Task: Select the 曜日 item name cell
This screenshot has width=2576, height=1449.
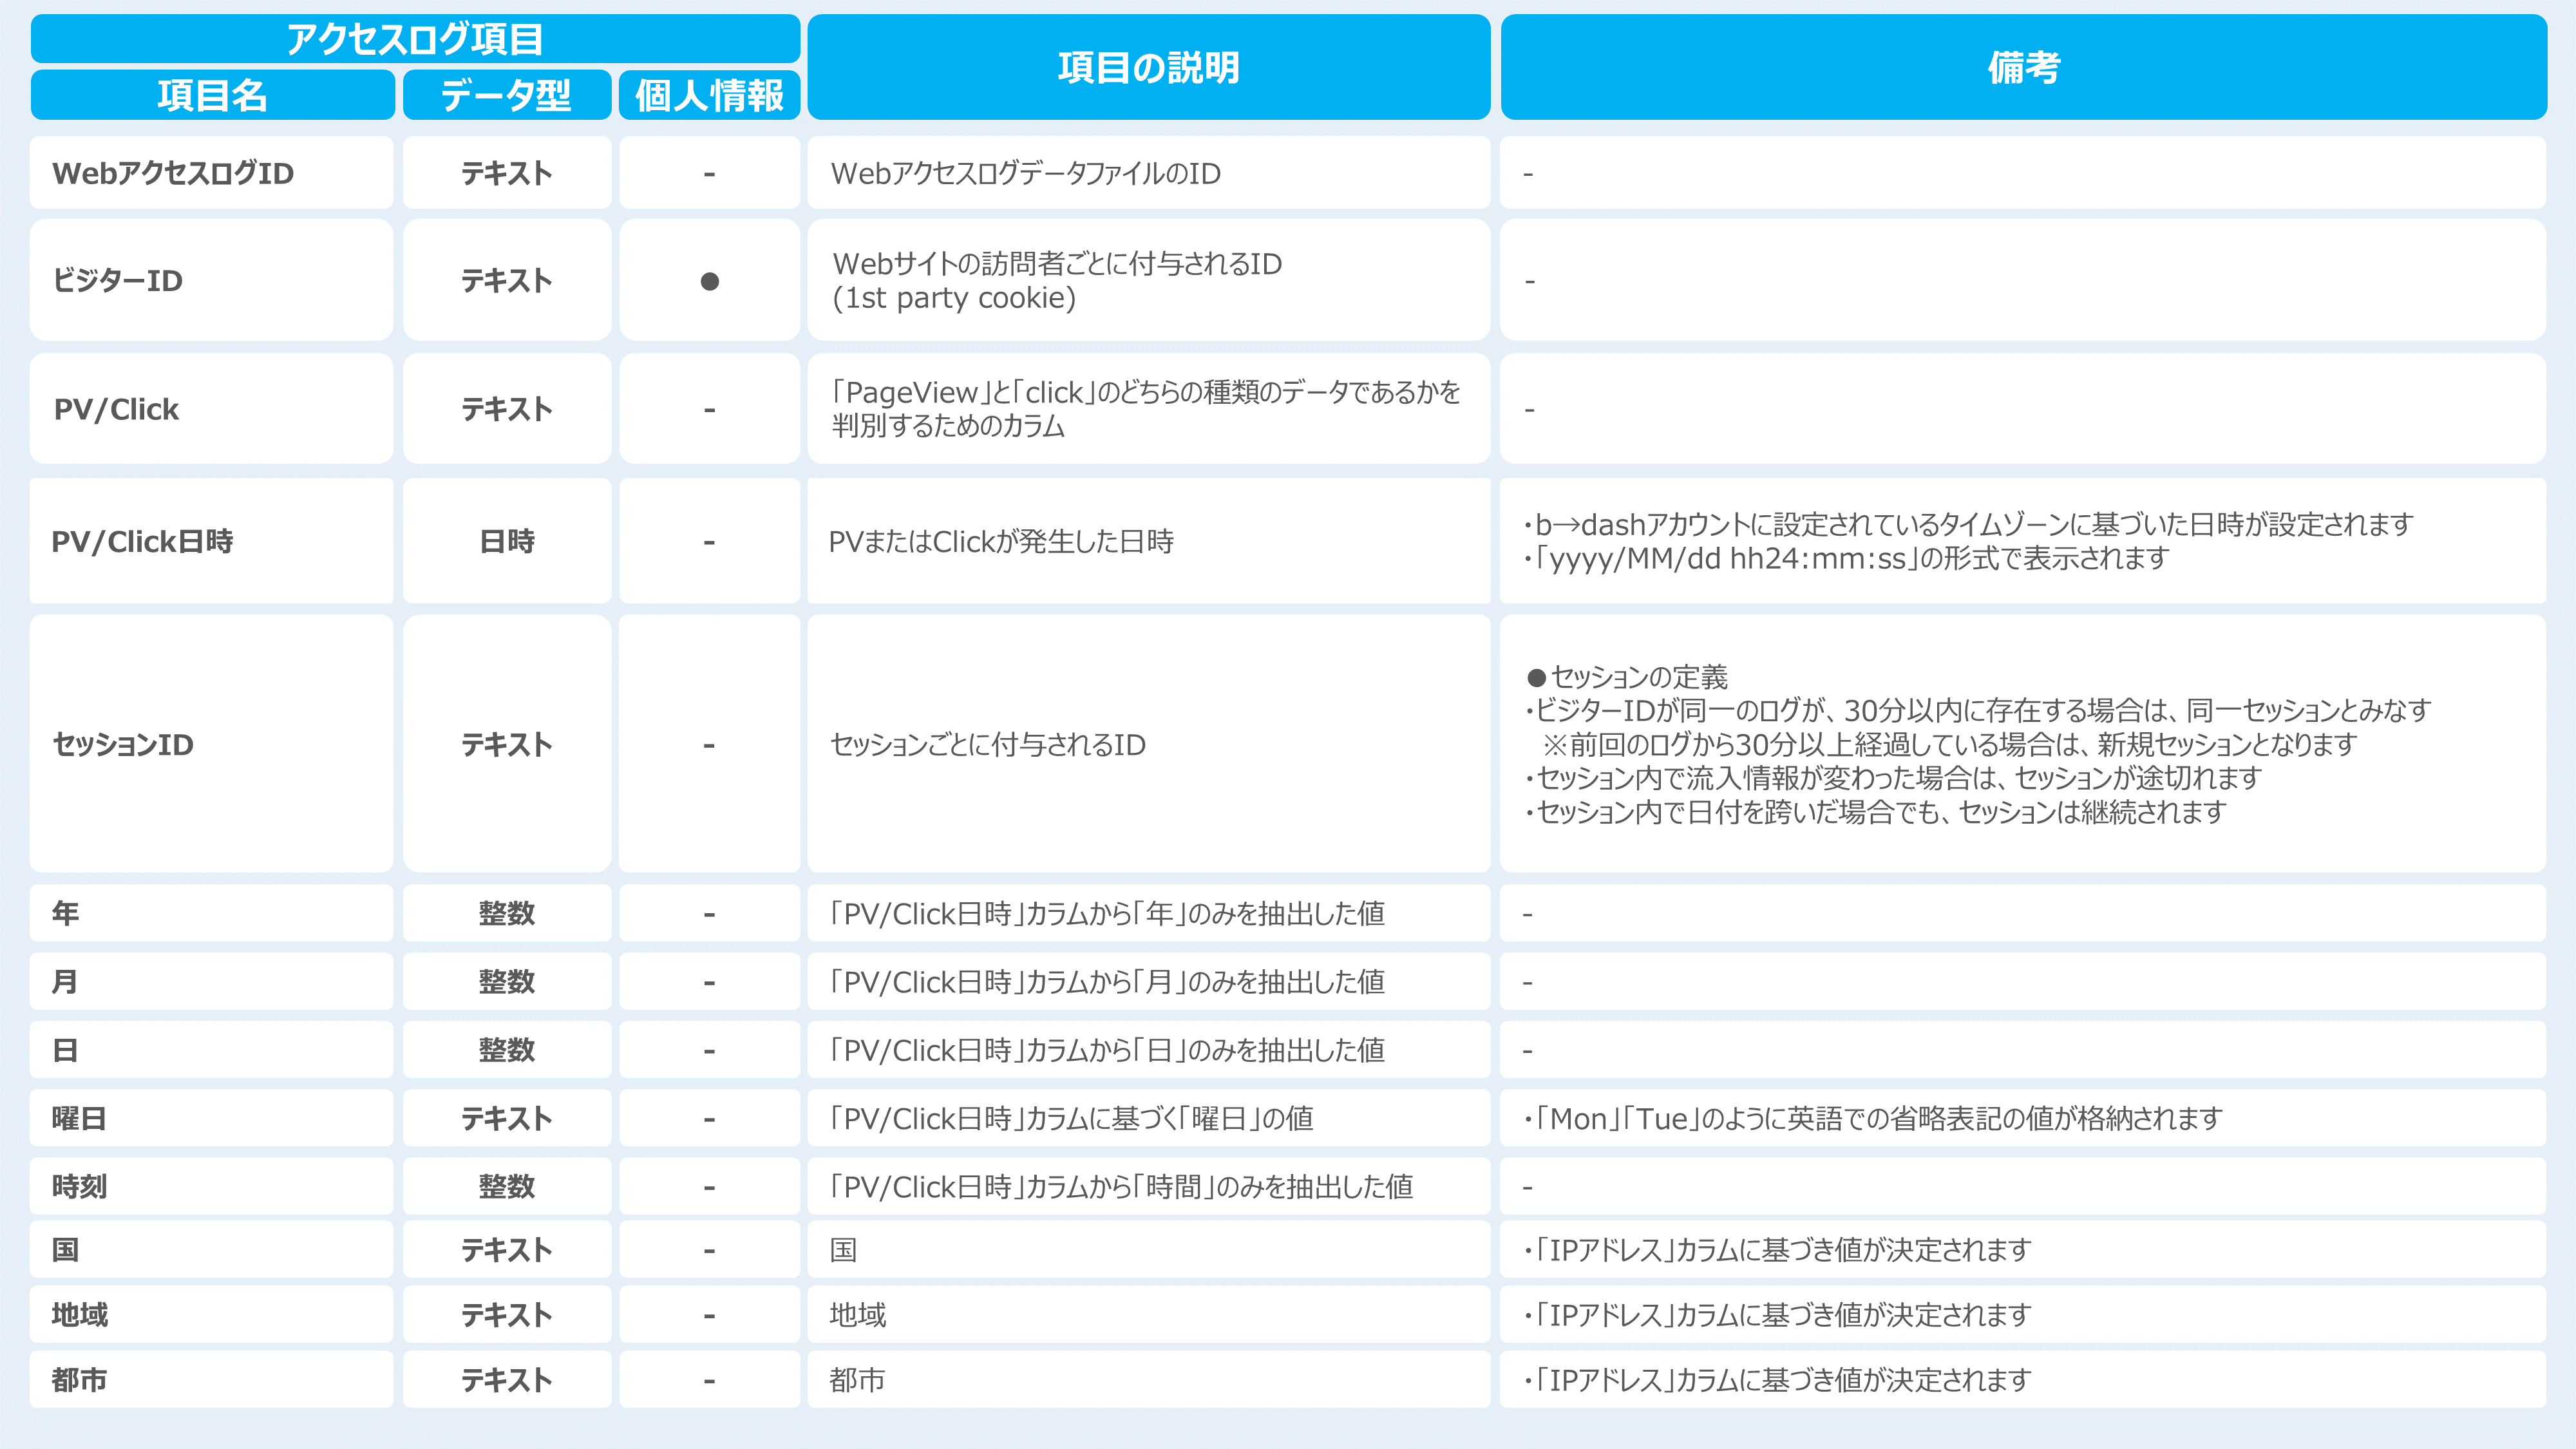Action: coord(79,1118)
